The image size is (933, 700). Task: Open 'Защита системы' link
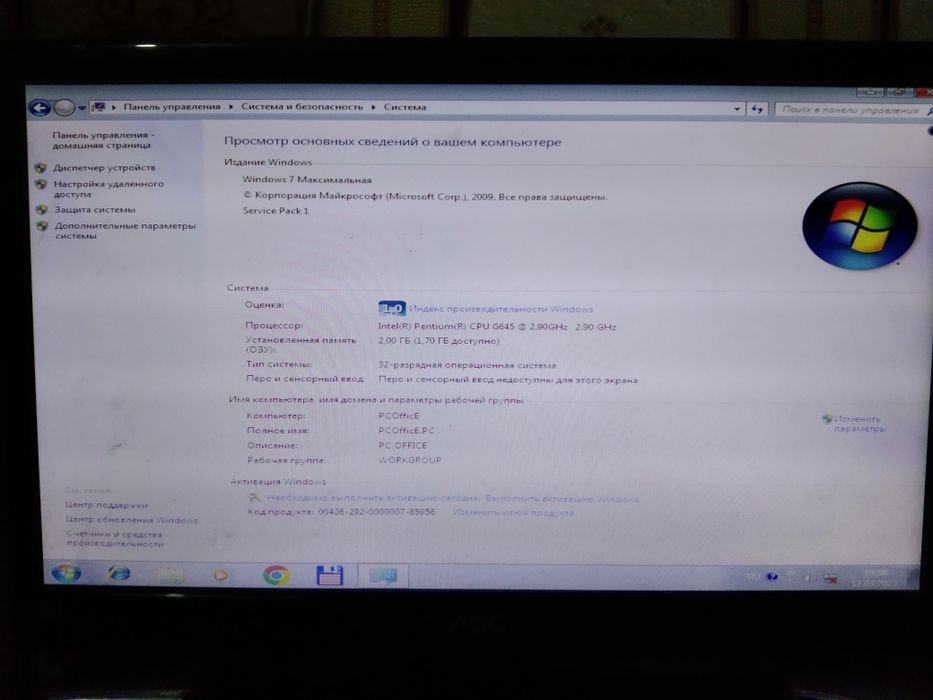95,210
